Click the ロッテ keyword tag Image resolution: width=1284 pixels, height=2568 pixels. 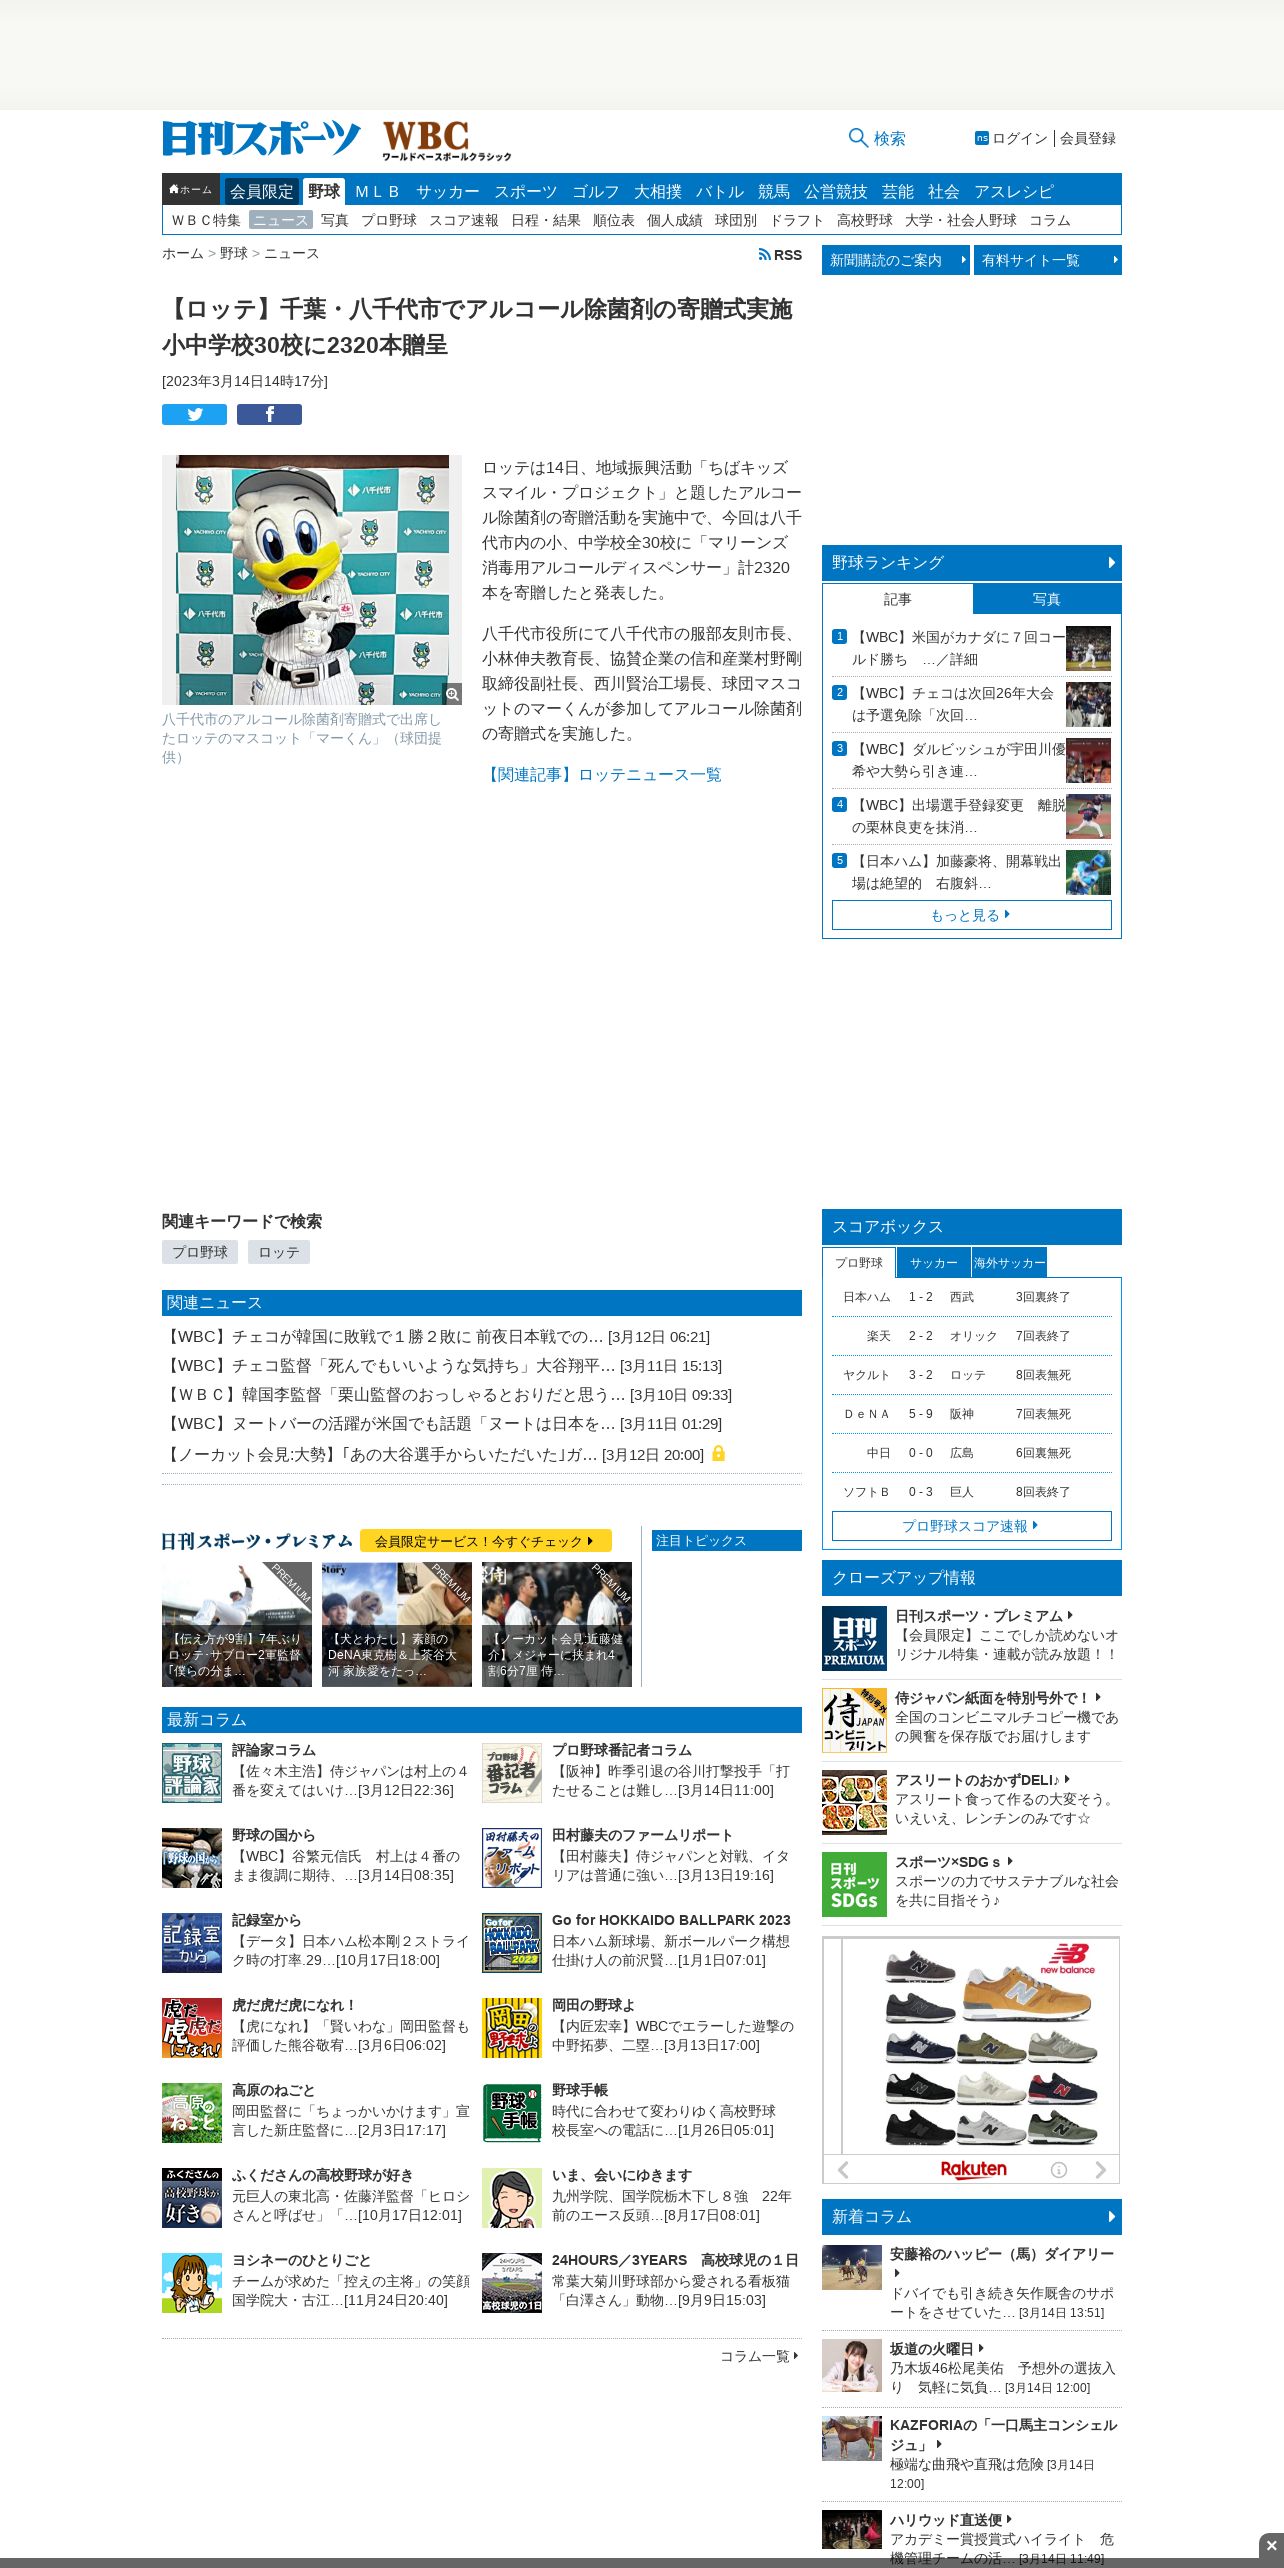pos(279,1252)
